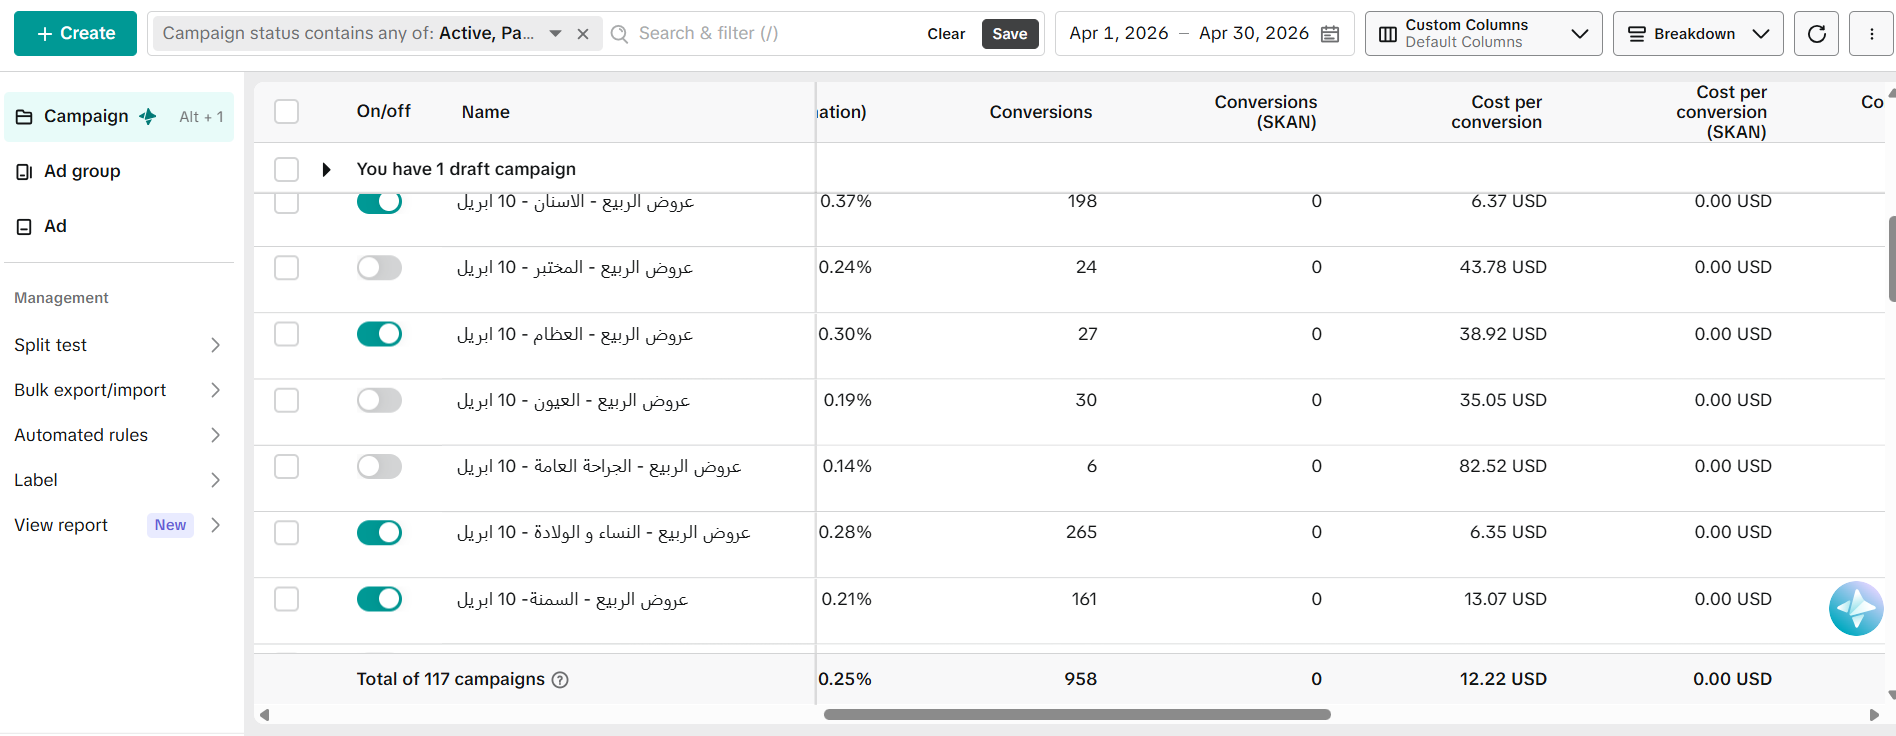Click the floating AI assistant star icon
1896x736 pixels.
tap(1856, 608)
